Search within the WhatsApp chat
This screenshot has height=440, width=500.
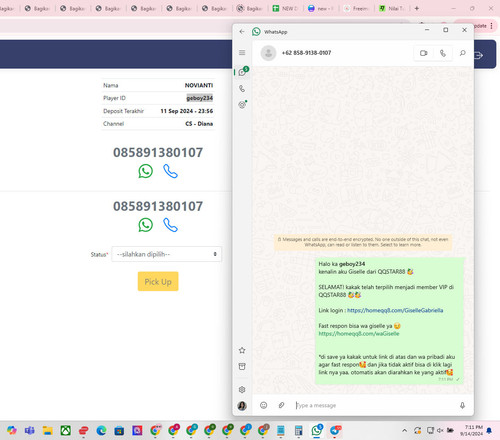coord(463,53)
